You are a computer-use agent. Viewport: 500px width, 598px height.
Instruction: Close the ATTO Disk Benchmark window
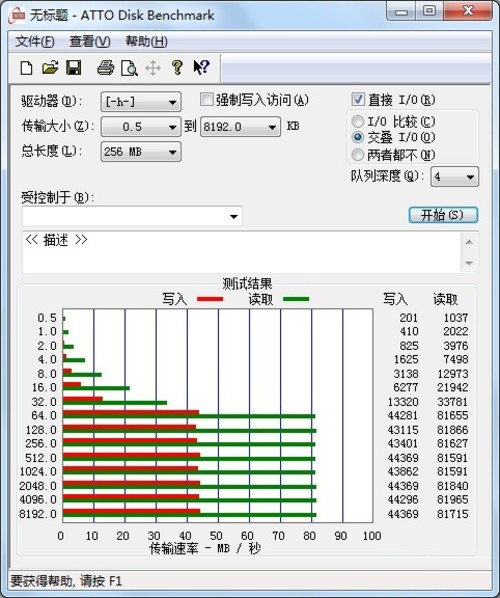tap(468, 11)
